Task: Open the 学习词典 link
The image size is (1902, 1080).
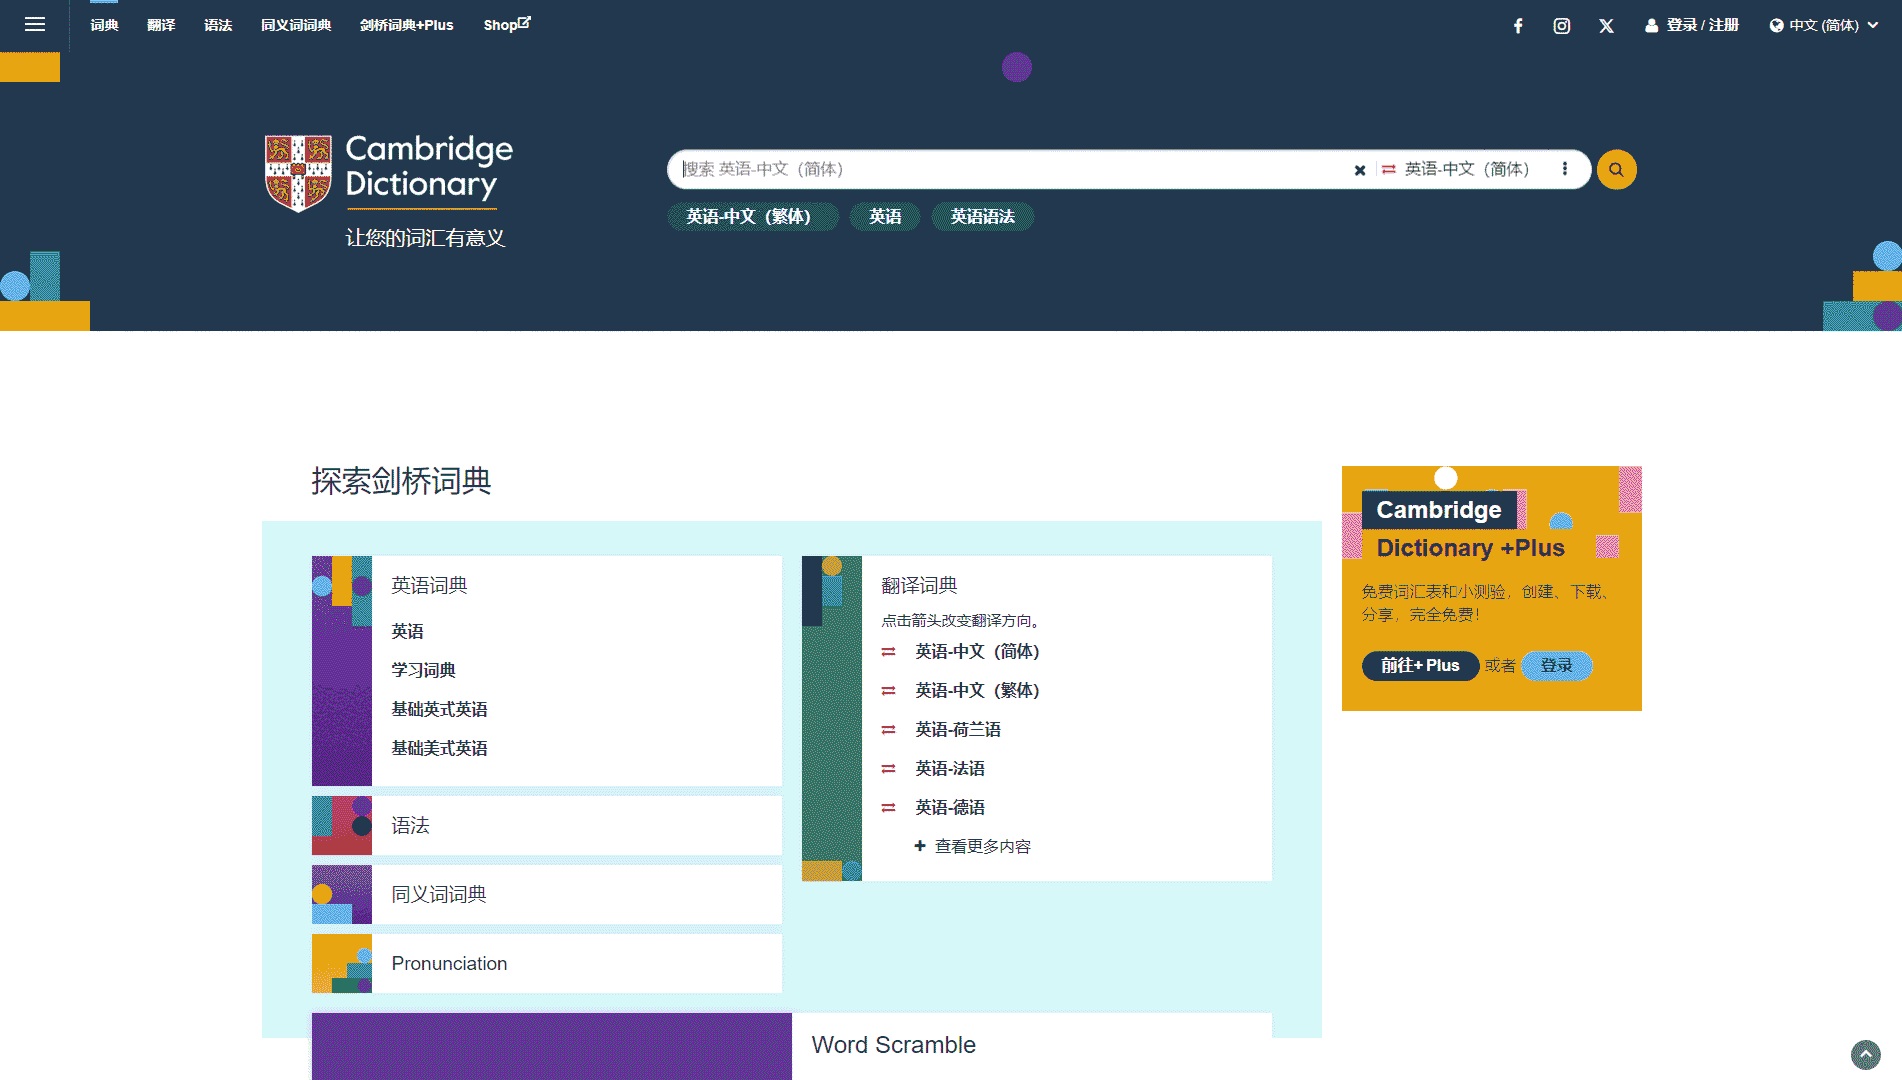Action: coord(424,670)
